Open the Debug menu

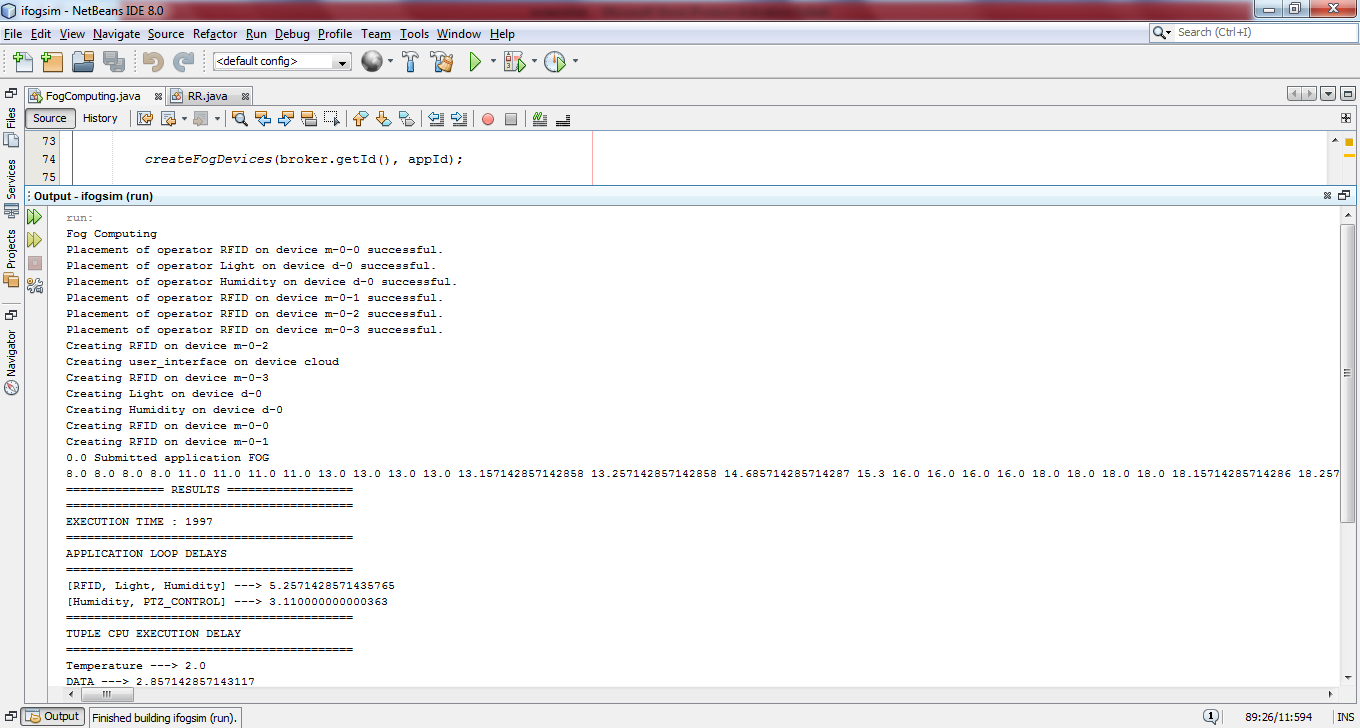(x=292, y=34)
